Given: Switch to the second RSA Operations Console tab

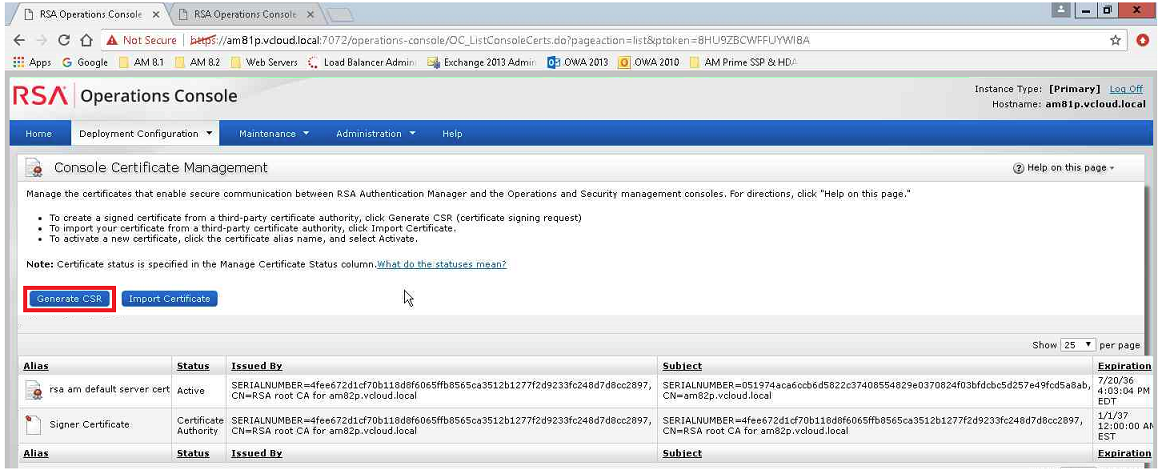Looking at the screenshot, I should tap(243, 14).
